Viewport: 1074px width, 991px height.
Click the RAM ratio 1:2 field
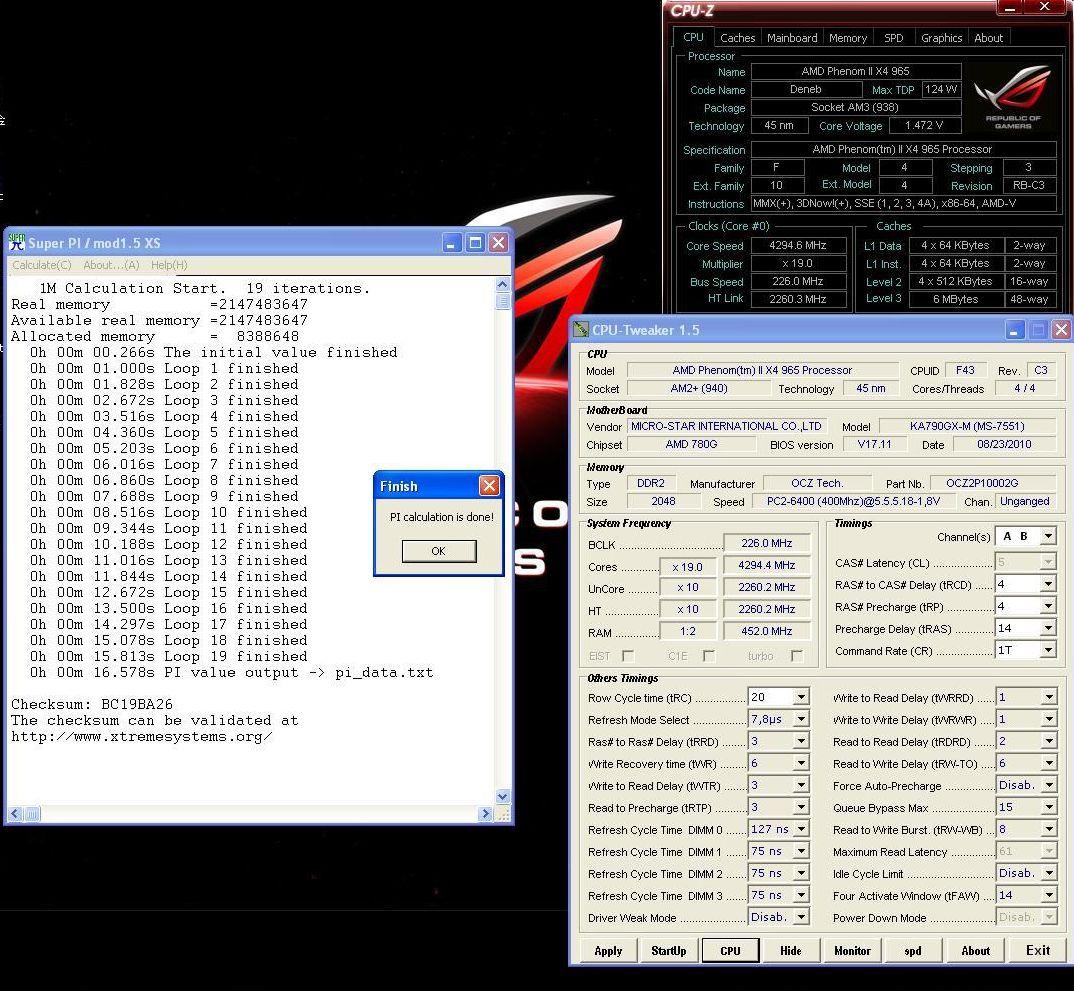687,631
